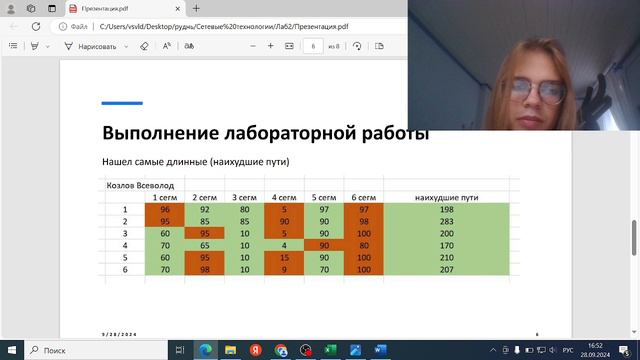Expand highlighter color options dropdown
This screenshot has width=640, height=360.
click(x=48, y=47)
